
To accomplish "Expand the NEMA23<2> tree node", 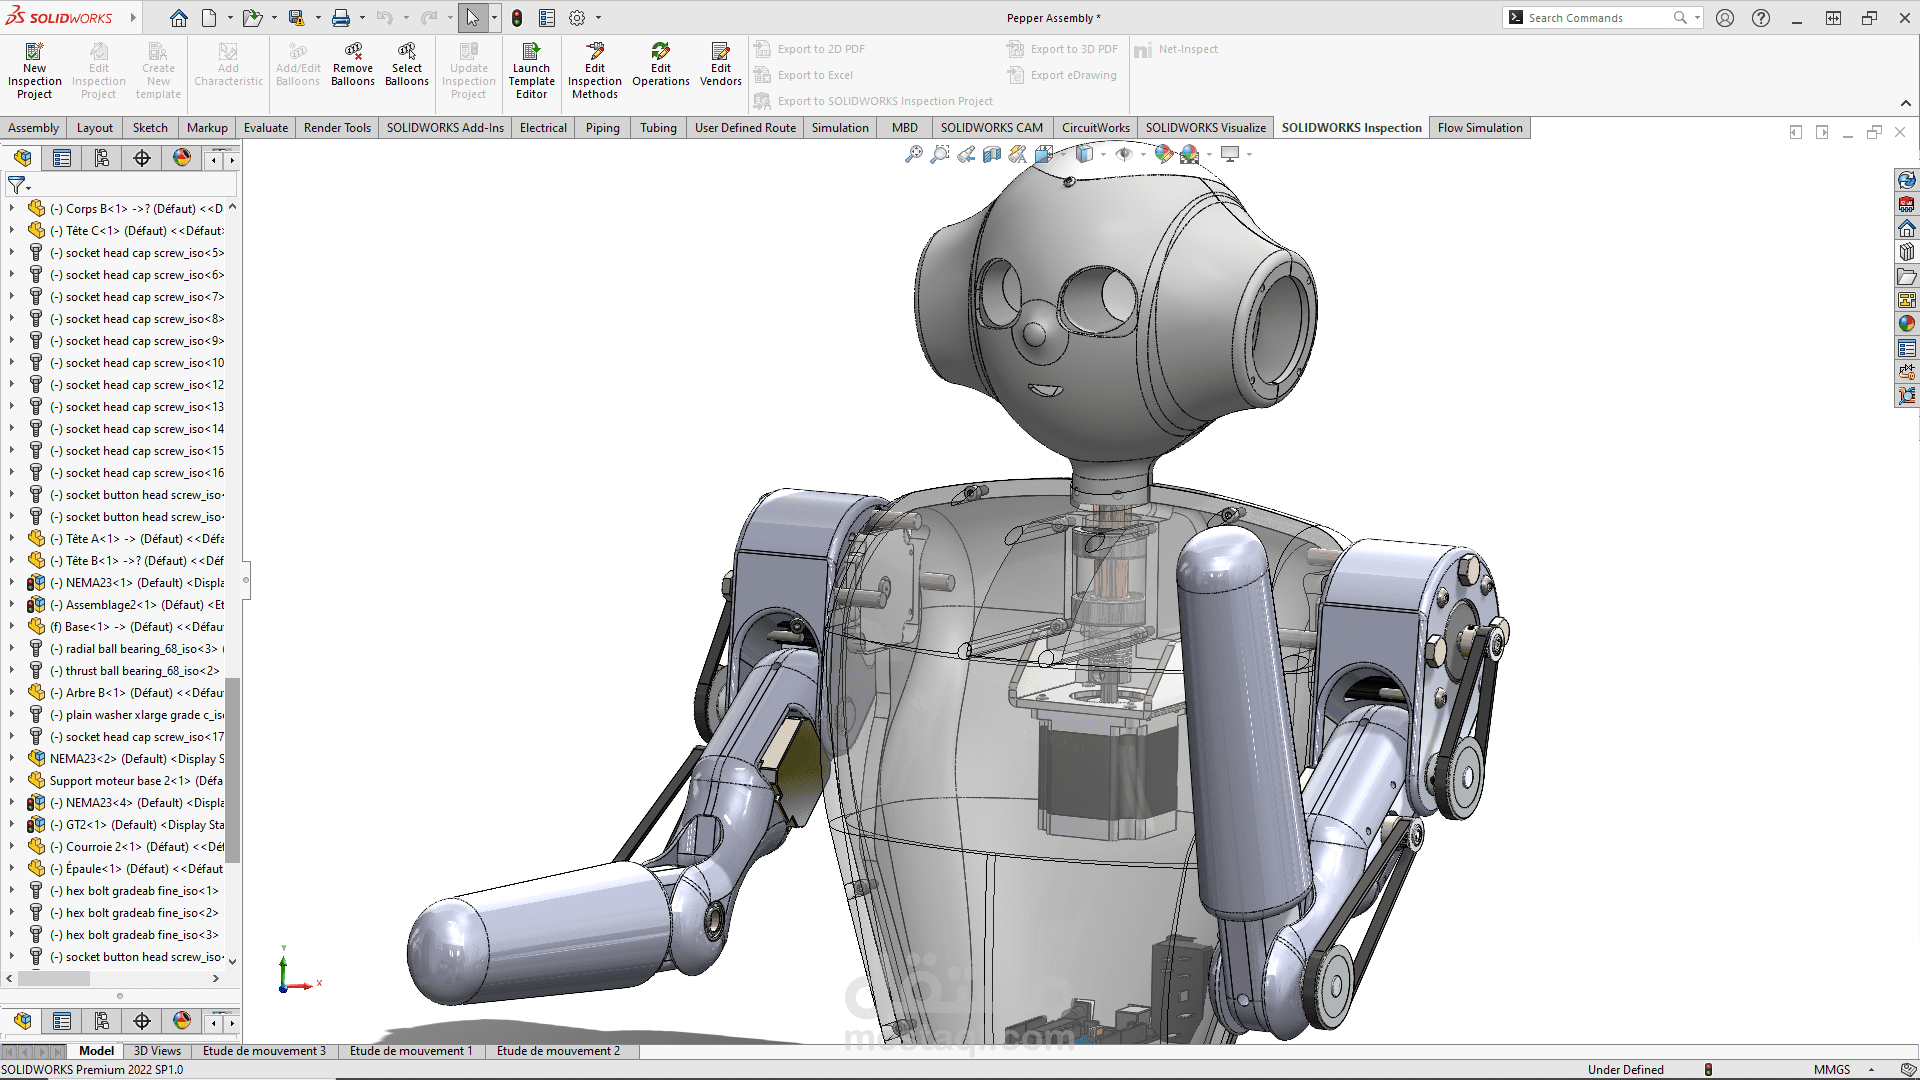I will coord(12,758).
